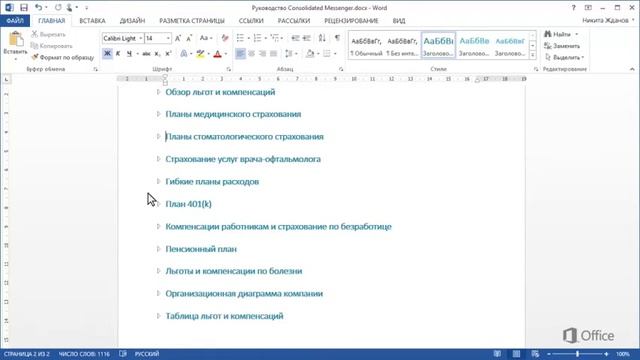Toggle strikethrough (abc) formatting
Viewport: 640px width, 360px height.
click(146, 53)
